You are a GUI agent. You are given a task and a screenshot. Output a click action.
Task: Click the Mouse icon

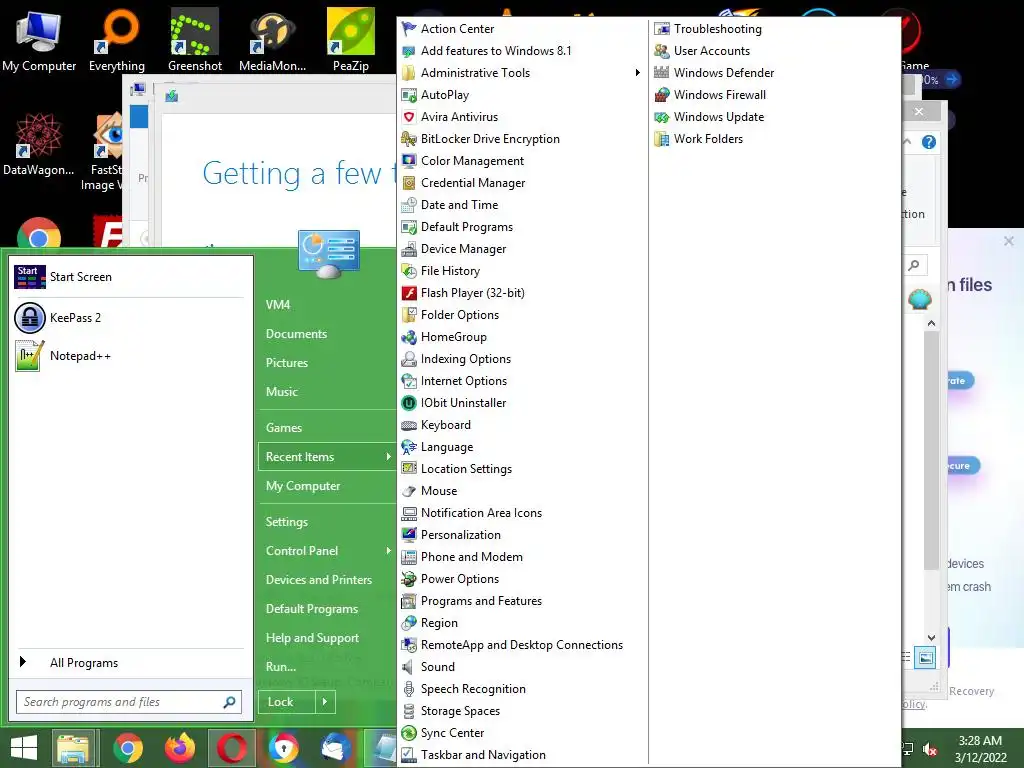(x=409, y=491)
